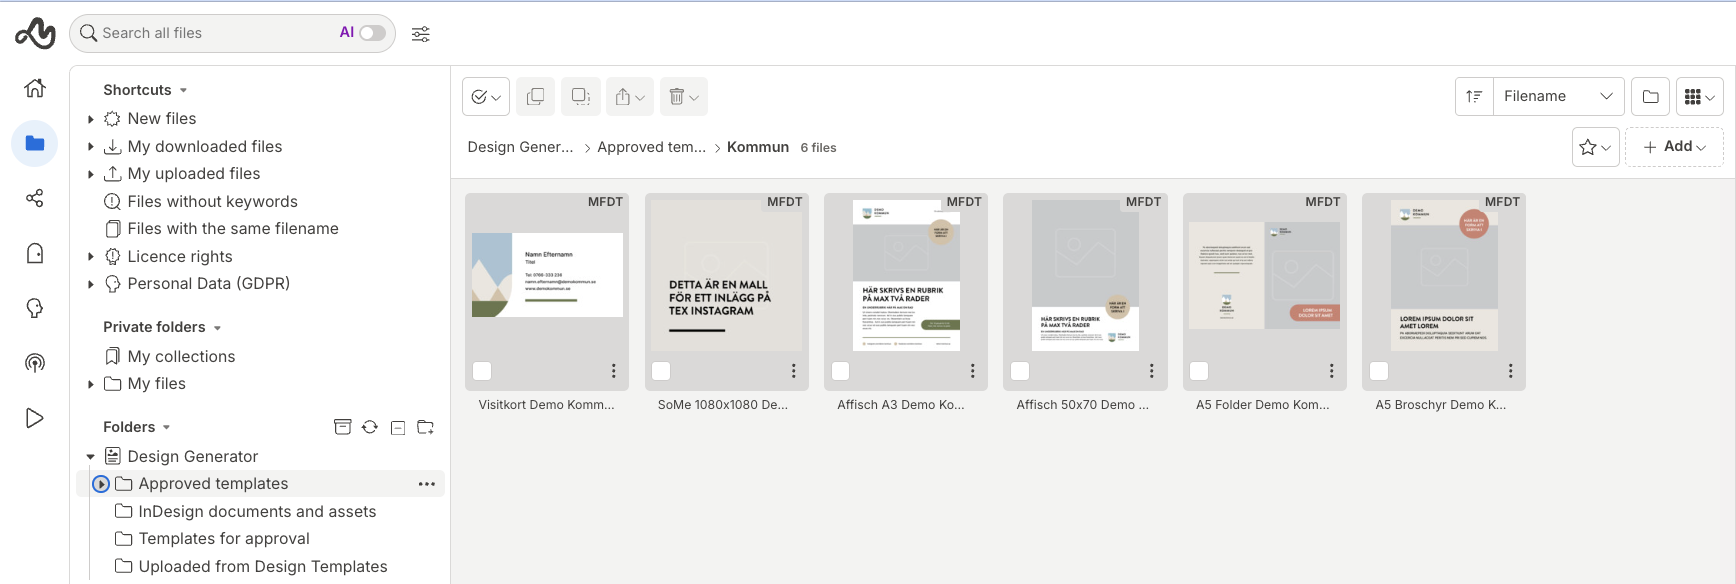Open the Home icon in left sidebar
Viewport: 1736px width, 584px height.
[x=35, y=88]
